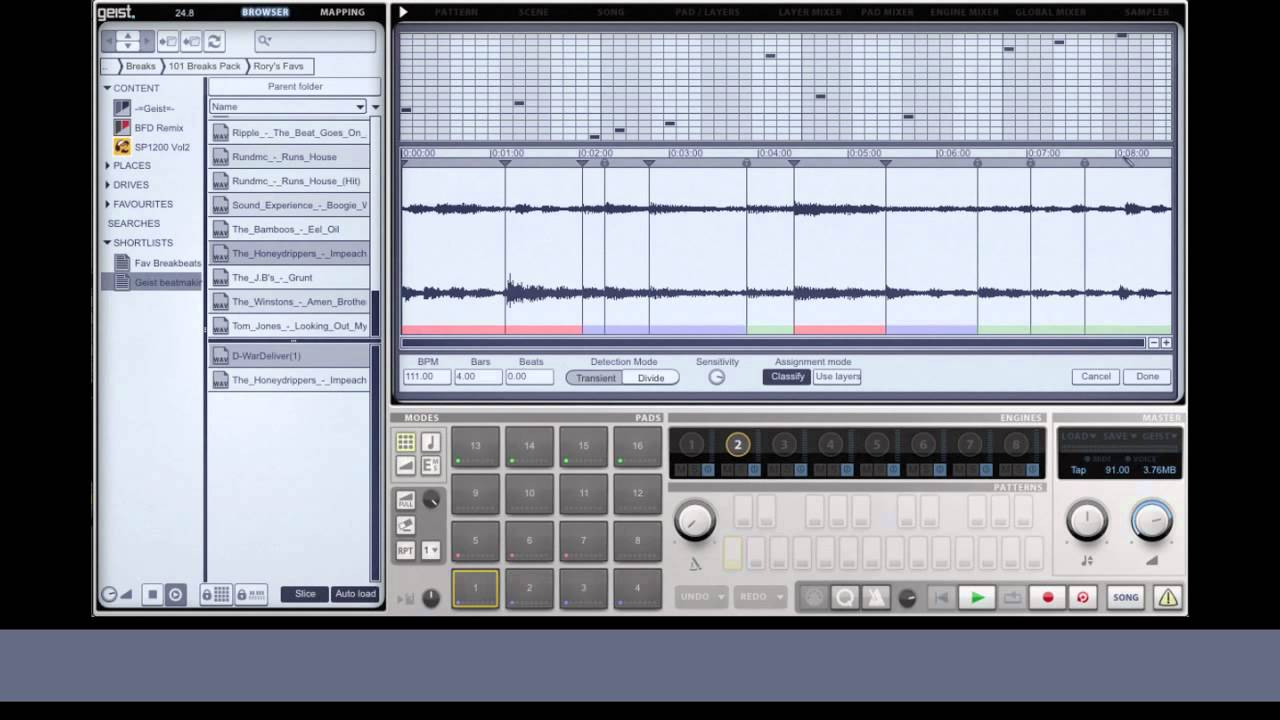Click pad 1 with yellow outline
Image resolution: width=1280 pixels, height=720 pixels.
pyautogui.click(x=475, y=588)
